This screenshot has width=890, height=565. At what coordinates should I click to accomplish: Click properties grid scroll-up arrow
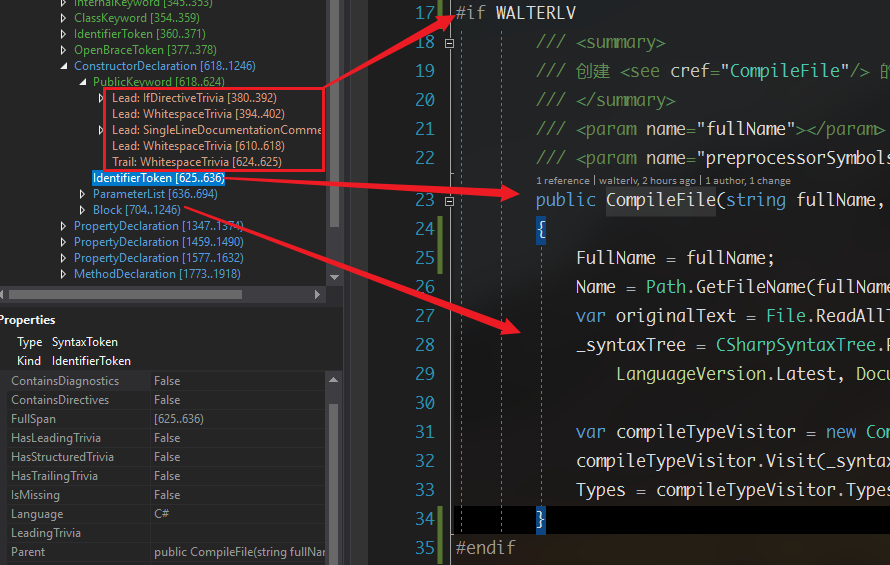(x=334, y=380)
